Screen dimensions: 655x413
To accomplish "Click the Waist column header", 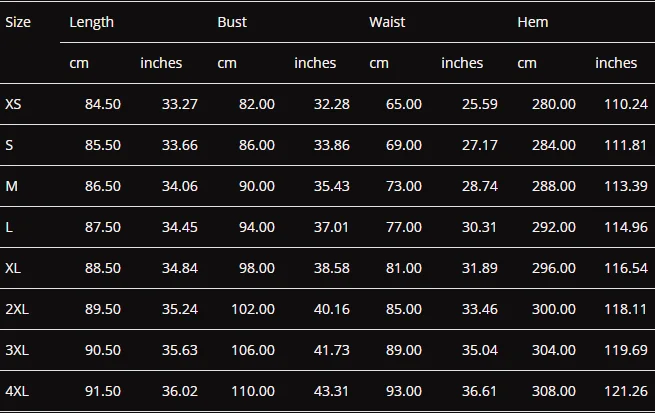I will 387,22.
